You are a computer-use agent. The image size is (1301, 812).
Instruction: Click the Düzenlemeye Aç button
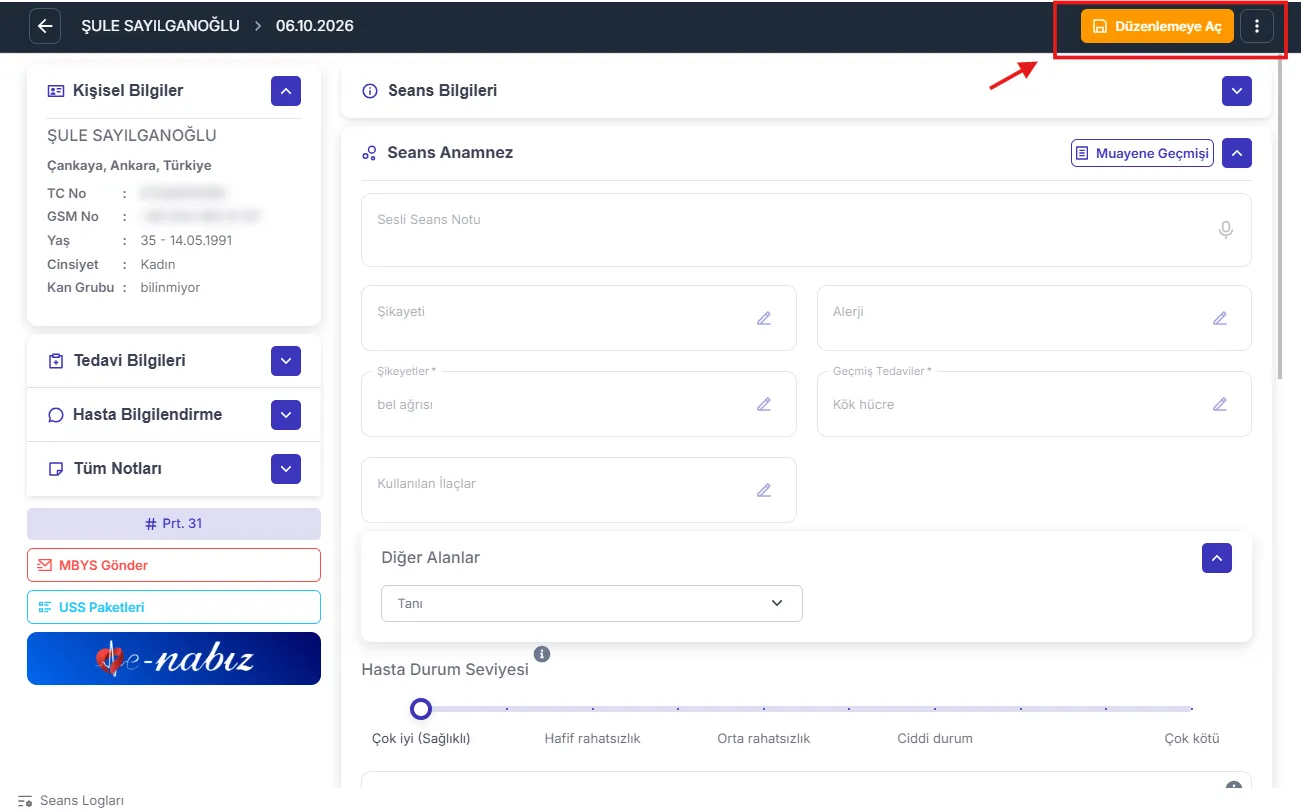tap(1158, 26)
